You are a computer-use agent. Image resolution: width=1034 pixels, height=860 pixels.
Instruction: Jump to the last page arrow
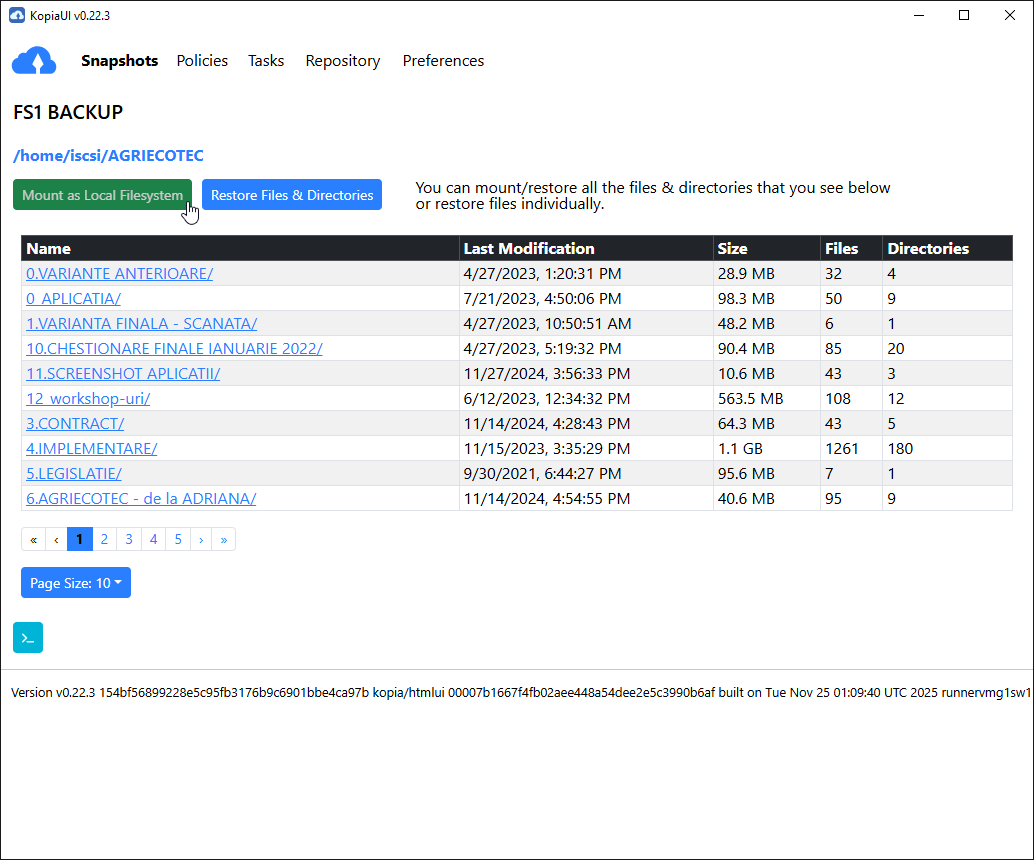coord(223,539)
